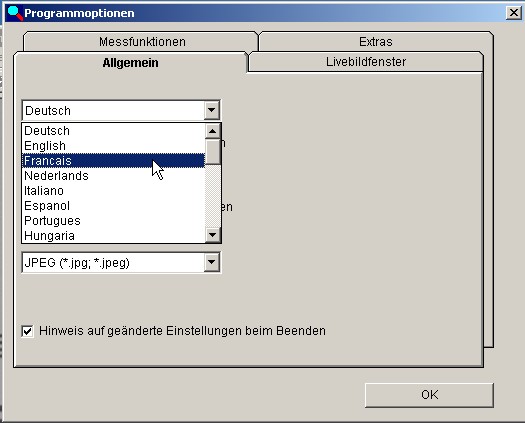Pick Italiano from the language list
The image size is (525, 423).
113,191
